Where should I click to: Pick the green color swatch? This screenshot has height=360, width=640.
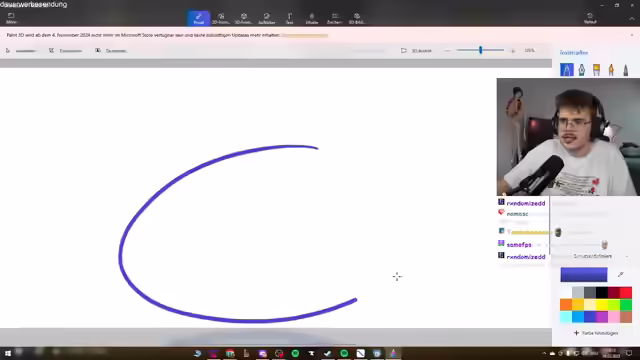[x=626, y=304]
